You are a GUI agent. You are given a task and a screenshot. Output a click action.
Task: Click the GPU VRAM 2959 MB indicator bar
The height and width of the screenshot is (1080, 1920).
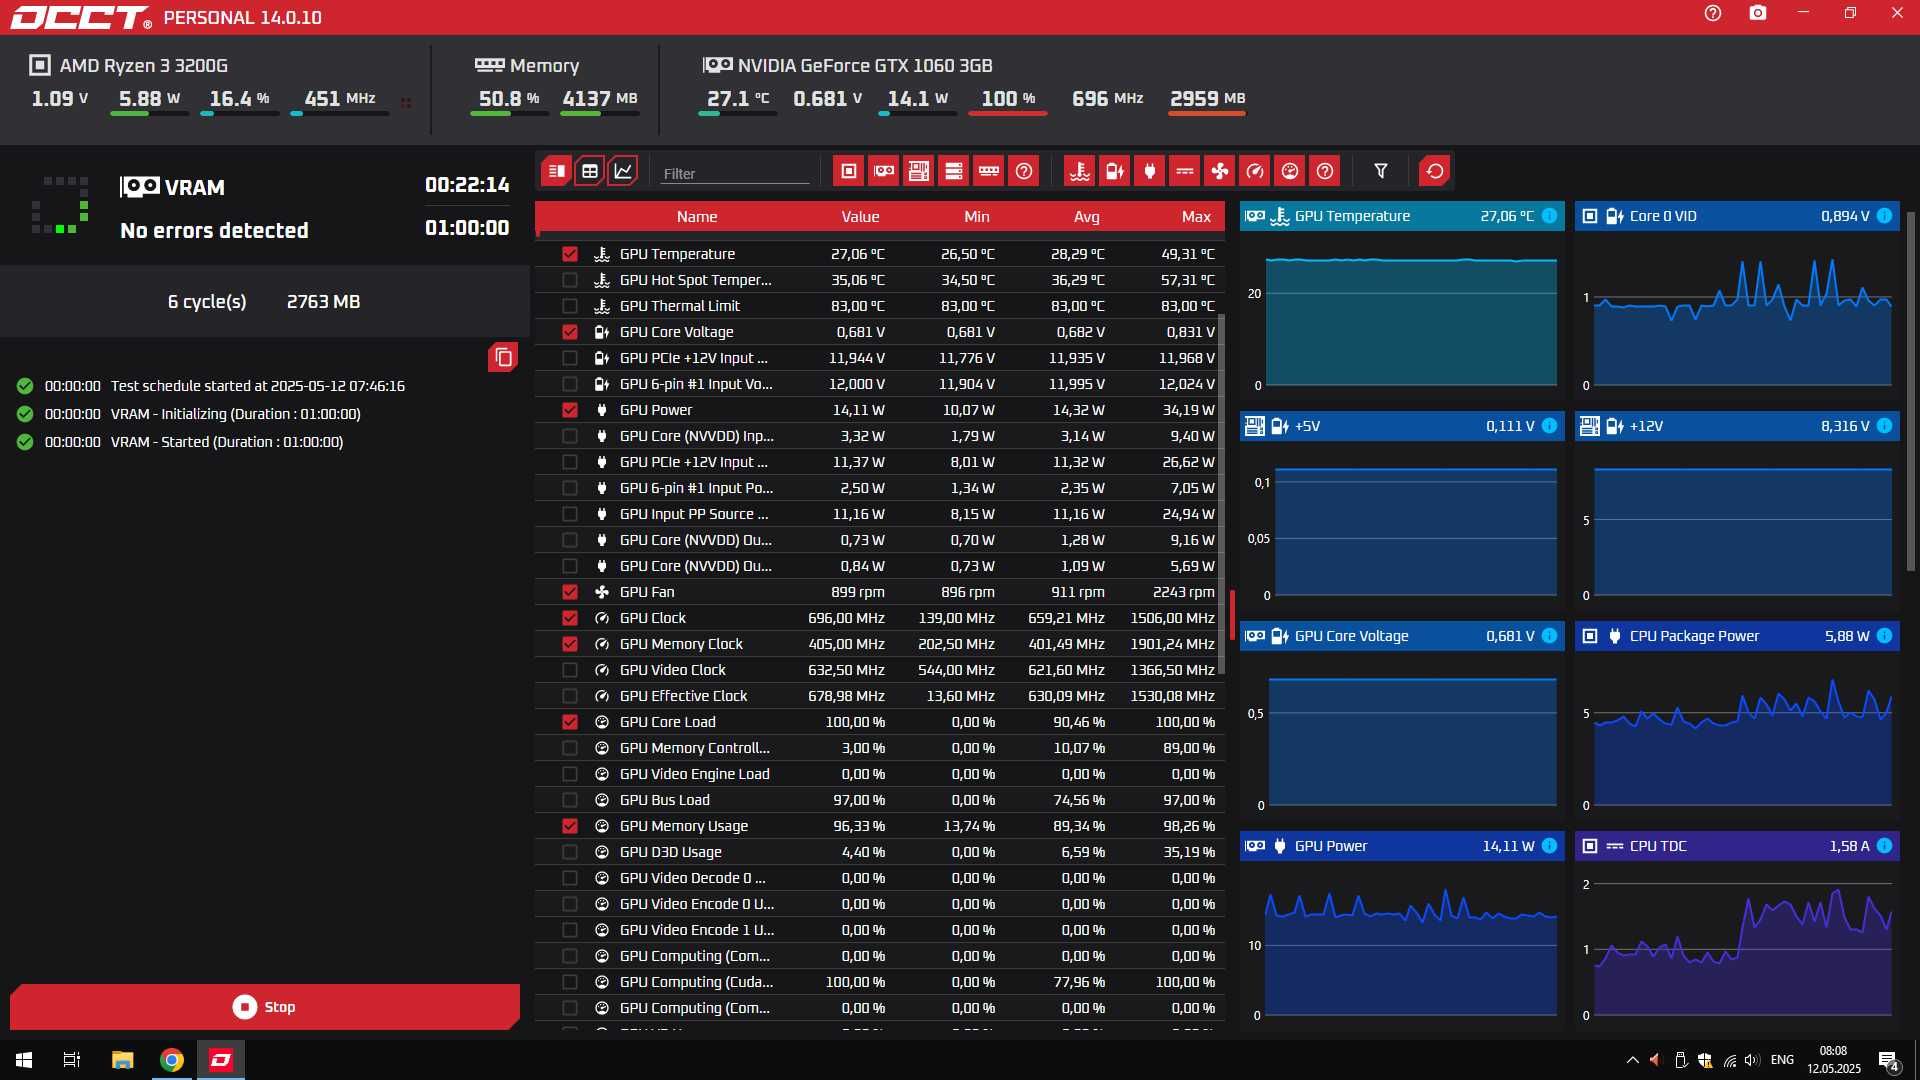[1207, 114]
